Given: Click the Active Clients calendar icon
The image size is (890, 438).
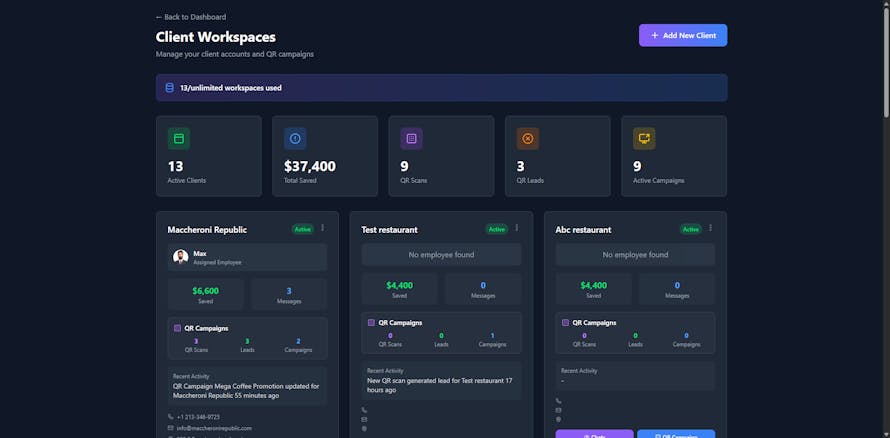Looking at the screenshot, I should [x=179, y=139].
